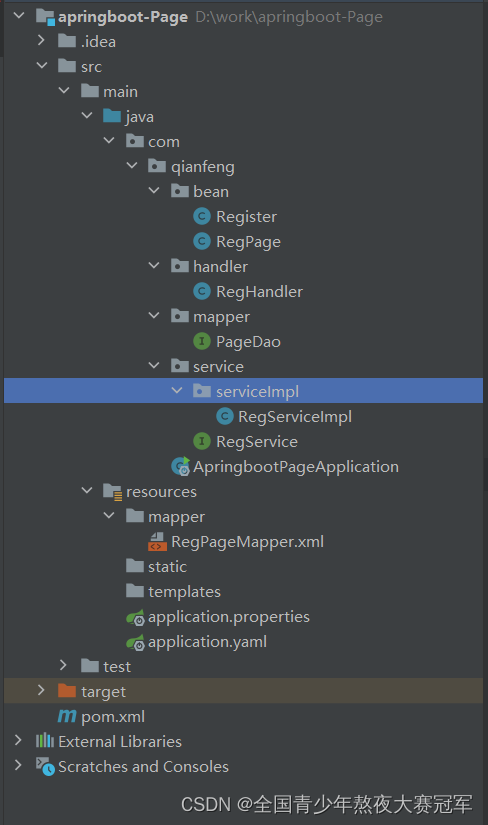This screenshot has width=488, height=825.
Task: Click the application.yaml Spring config icon
Action: point(135,642)
